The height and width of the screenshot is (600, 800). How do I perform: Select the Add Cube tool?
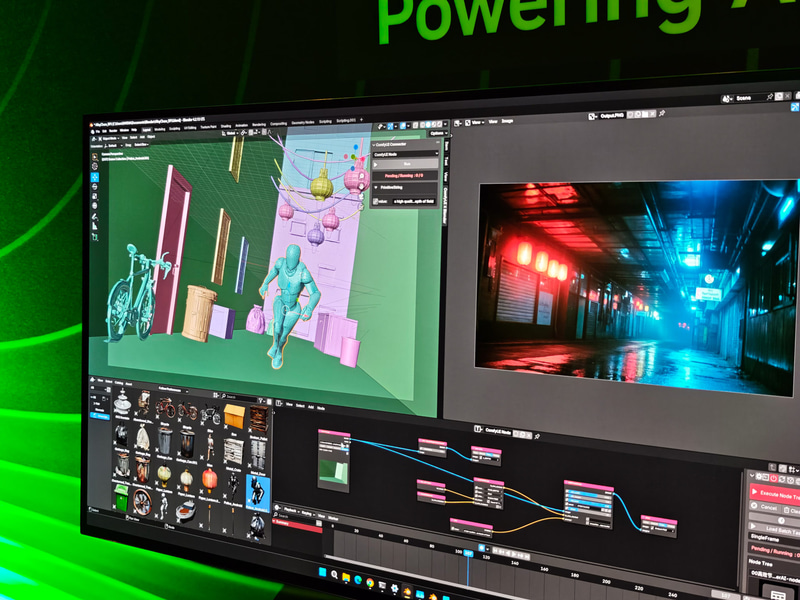(x=94, y=236)
